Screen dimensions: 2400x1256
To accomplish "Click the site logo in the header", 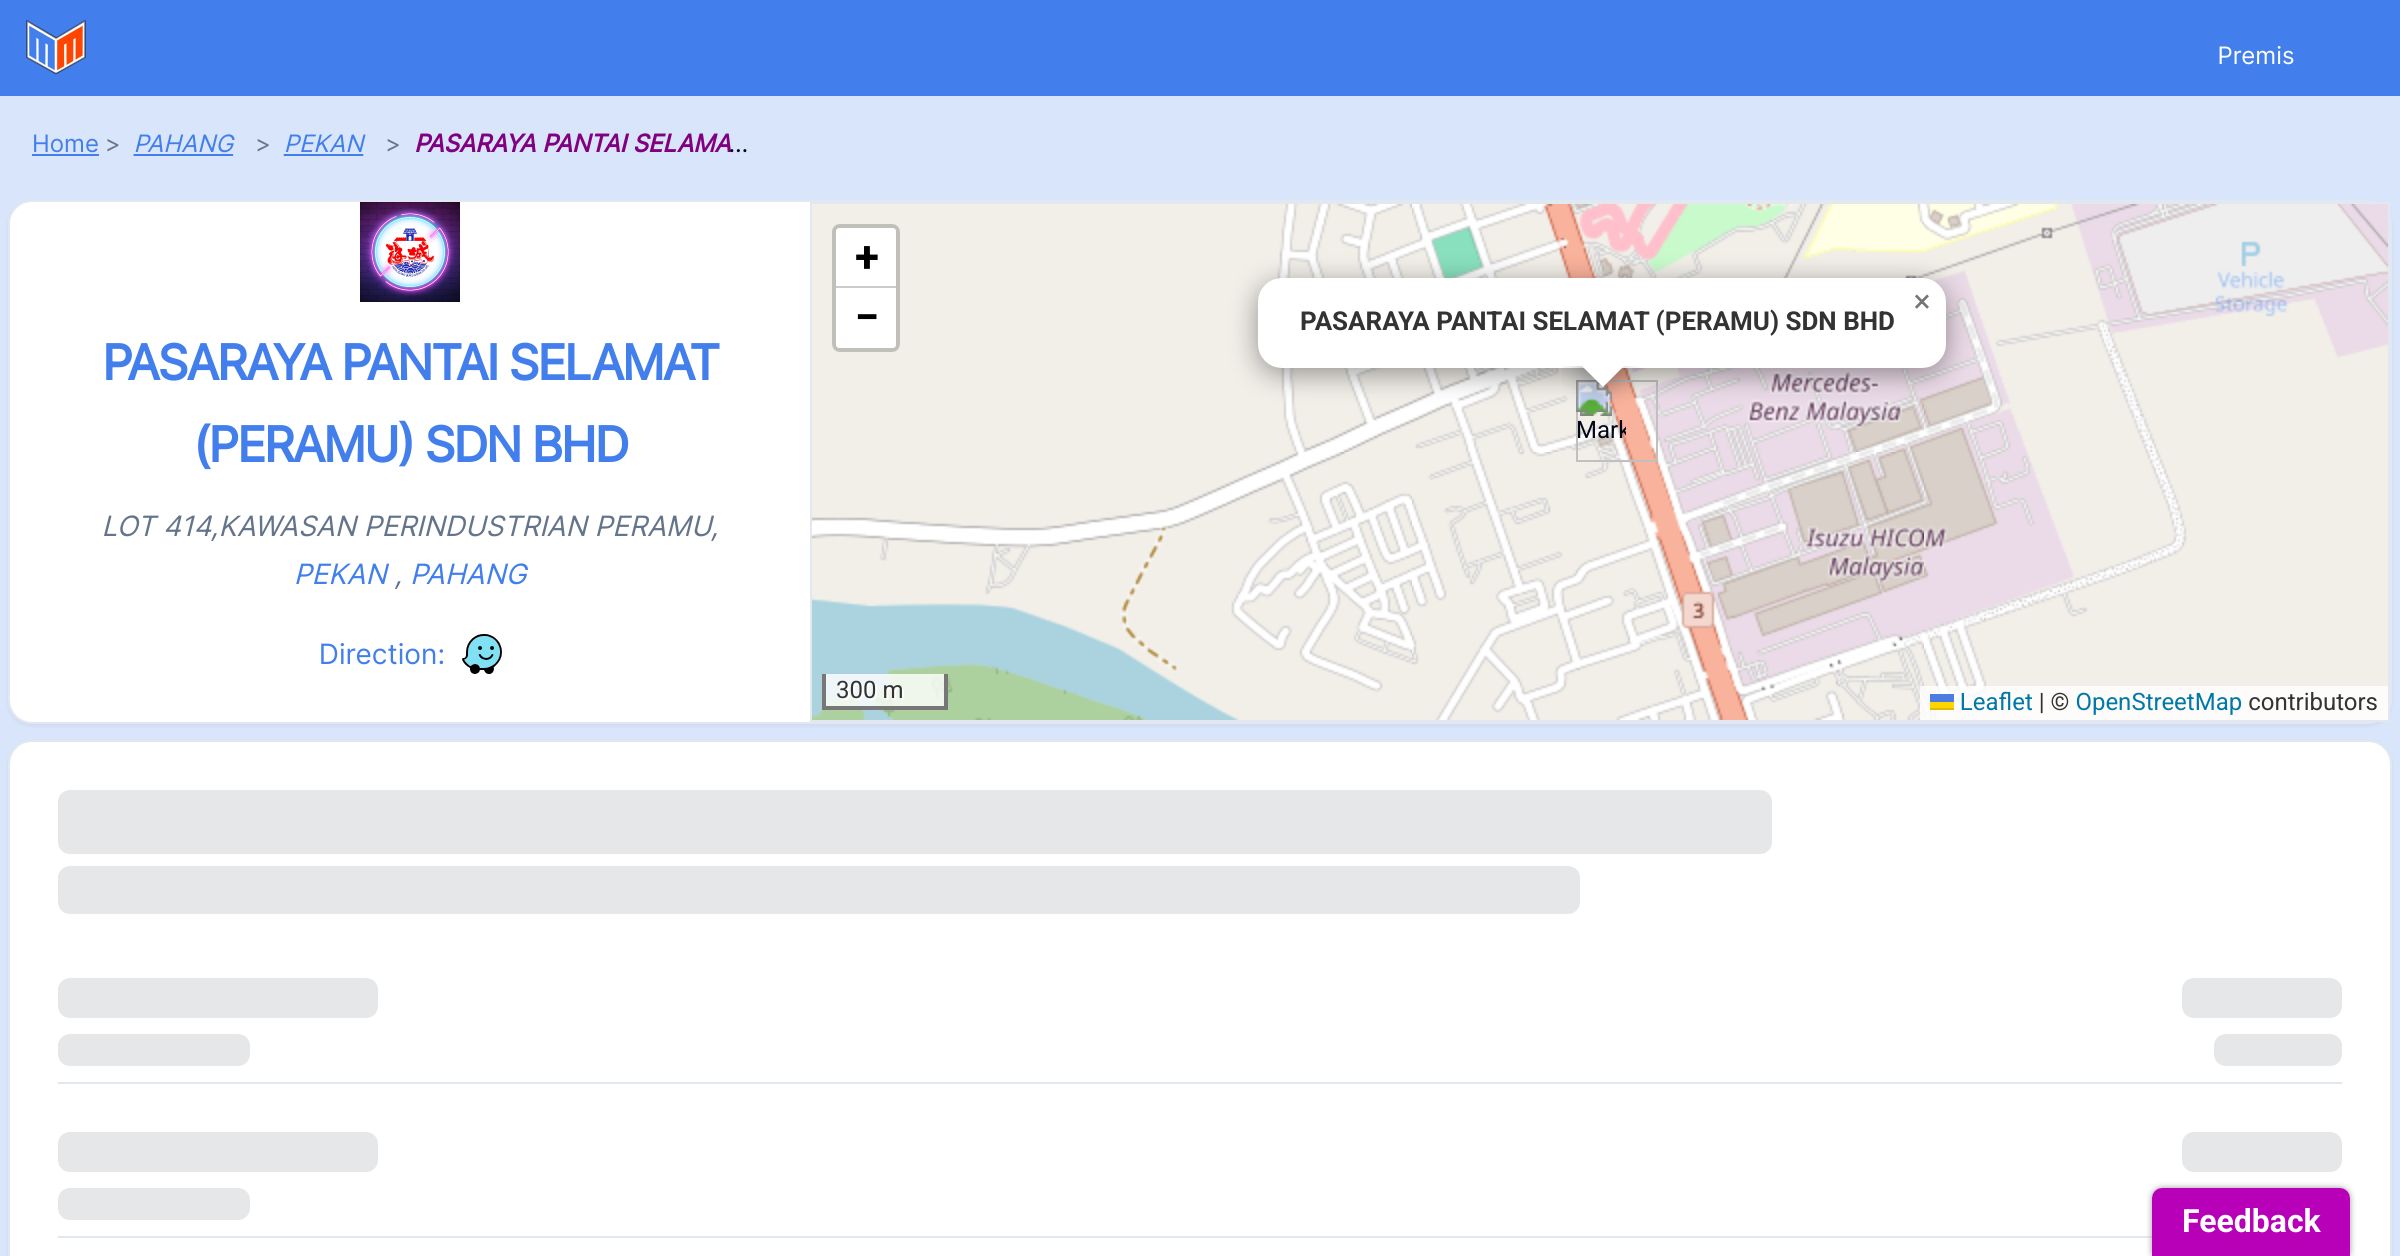I will click(56, 46).
